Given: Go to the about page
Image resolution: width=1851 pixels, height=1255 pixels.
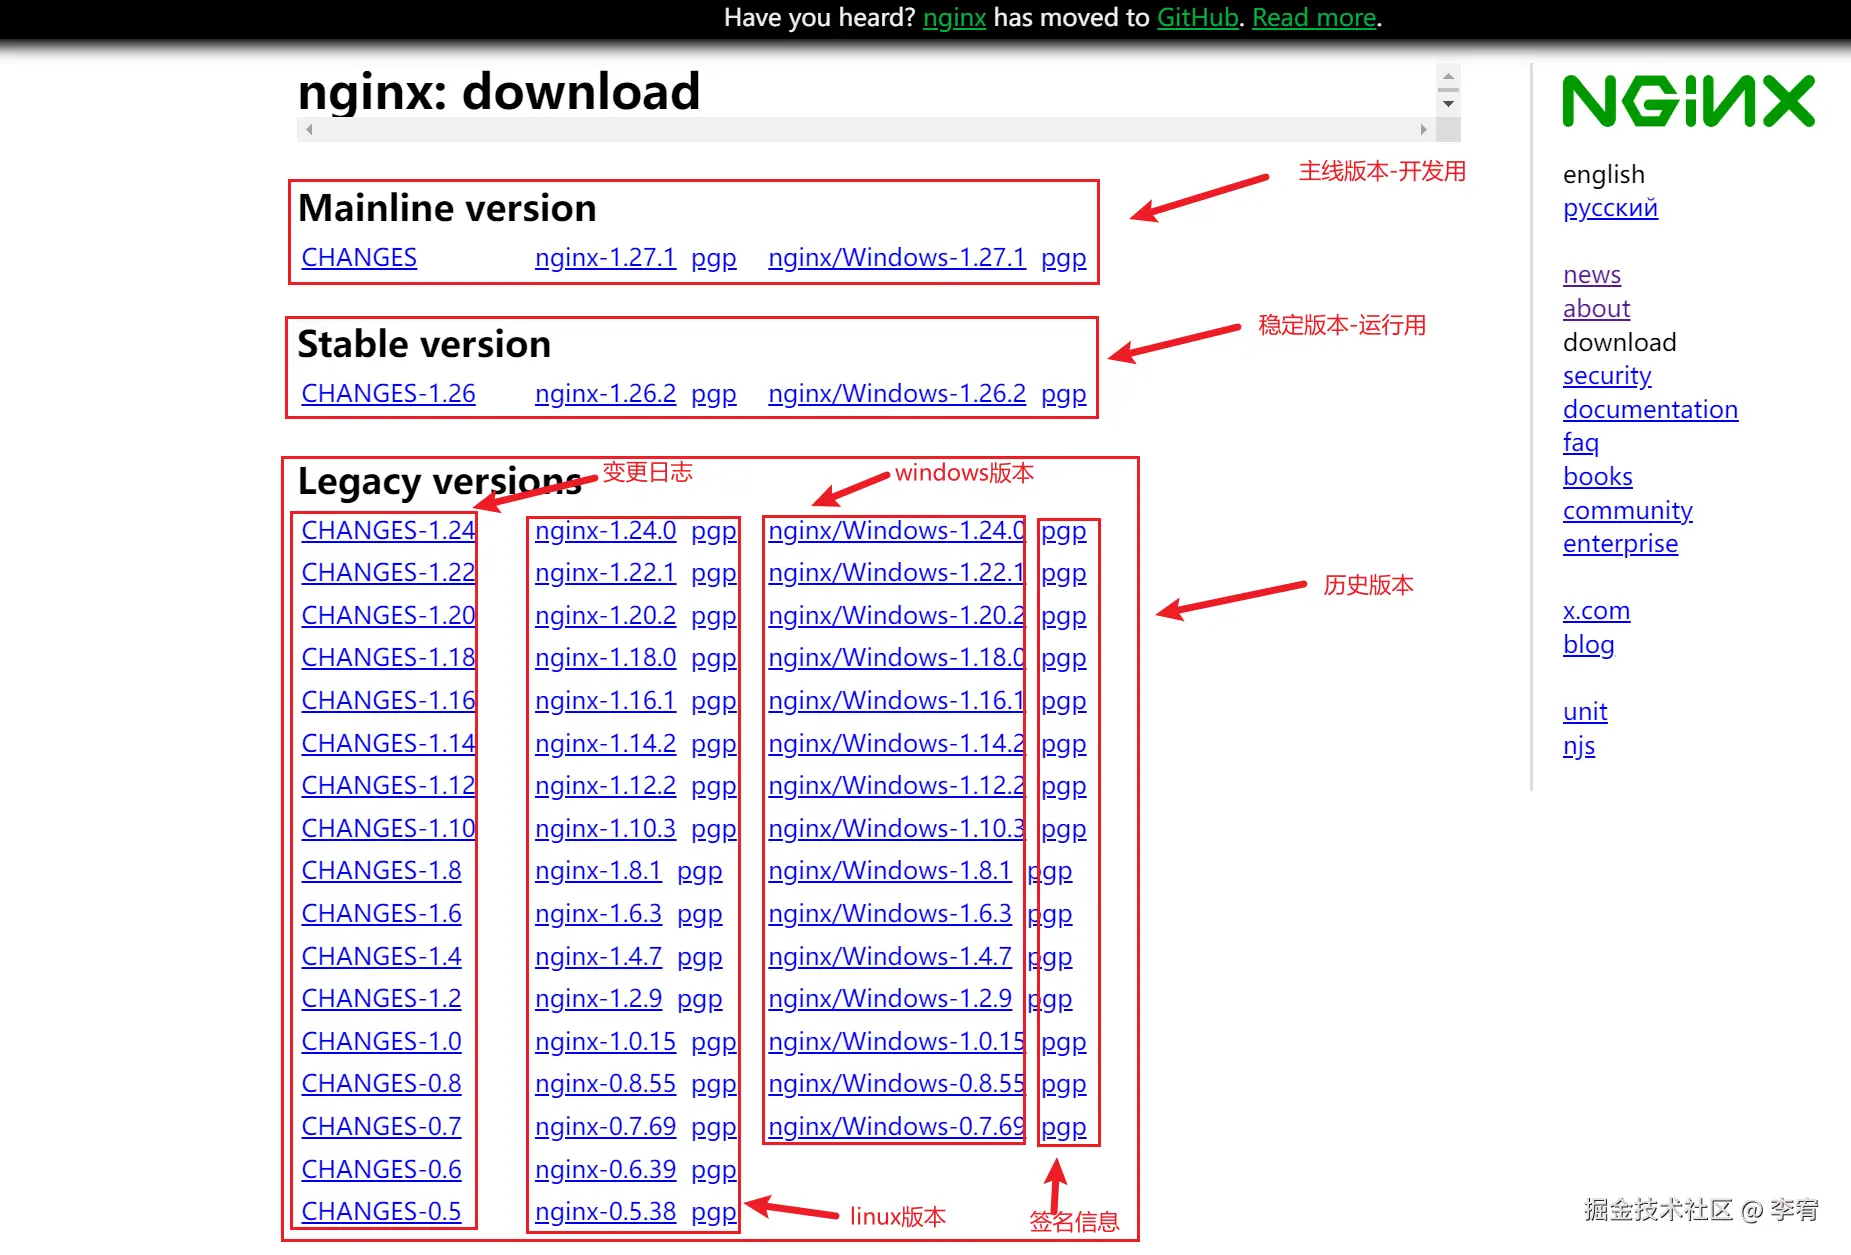Looking at the screenshot, I should pyautogui.click(x=1596, y=309).
